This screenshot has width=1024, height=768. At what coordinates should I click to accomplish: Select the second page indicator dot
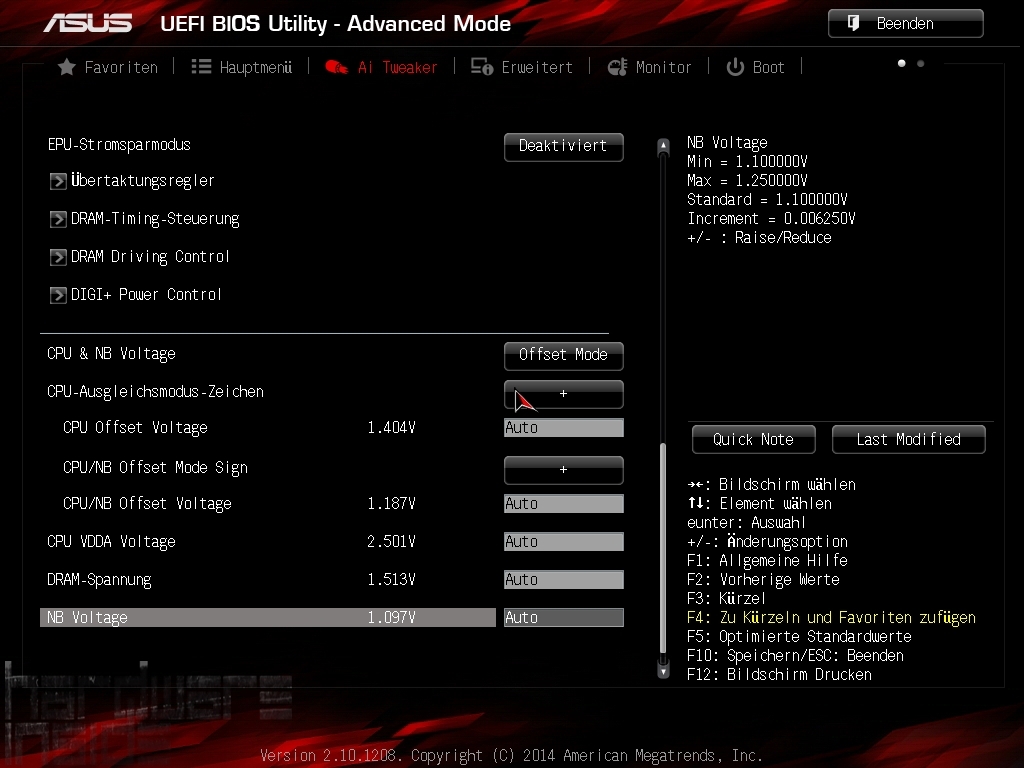pos(921,63)
